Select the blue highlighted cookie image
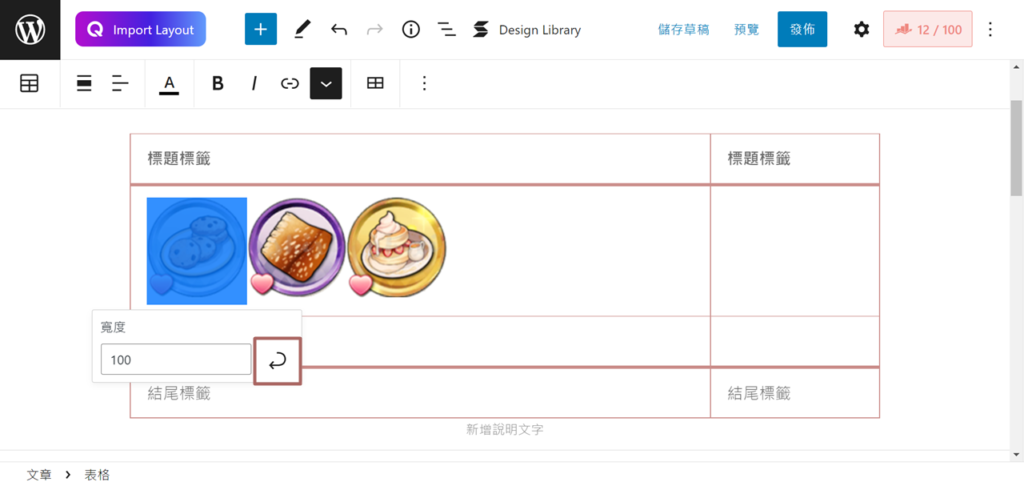The image size is (1024, 486). [197, 251]
